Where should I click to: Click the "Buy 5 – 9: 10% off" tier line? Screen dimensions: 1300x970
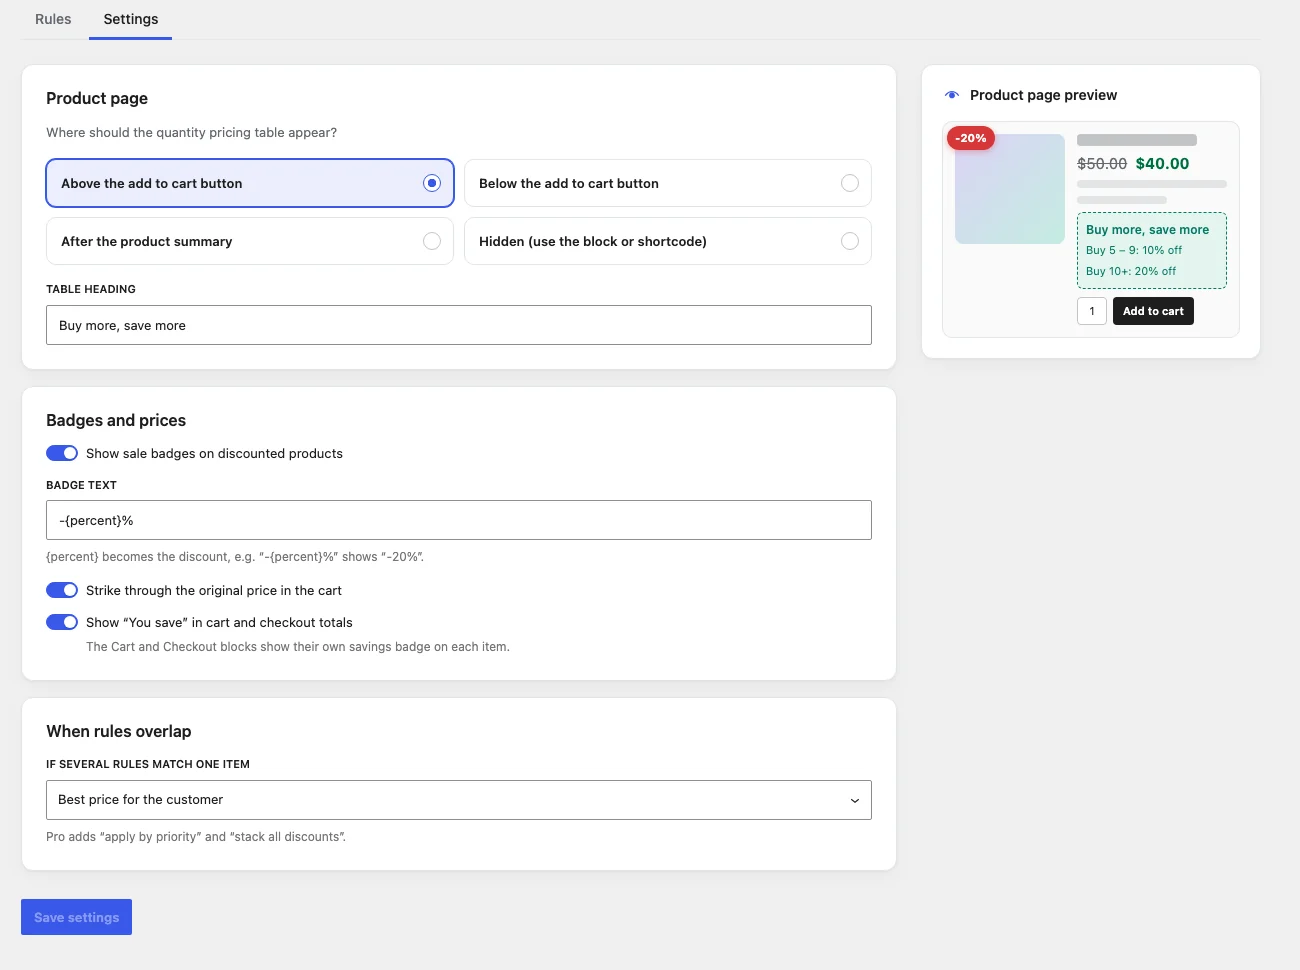click(x=1134, y=250)
